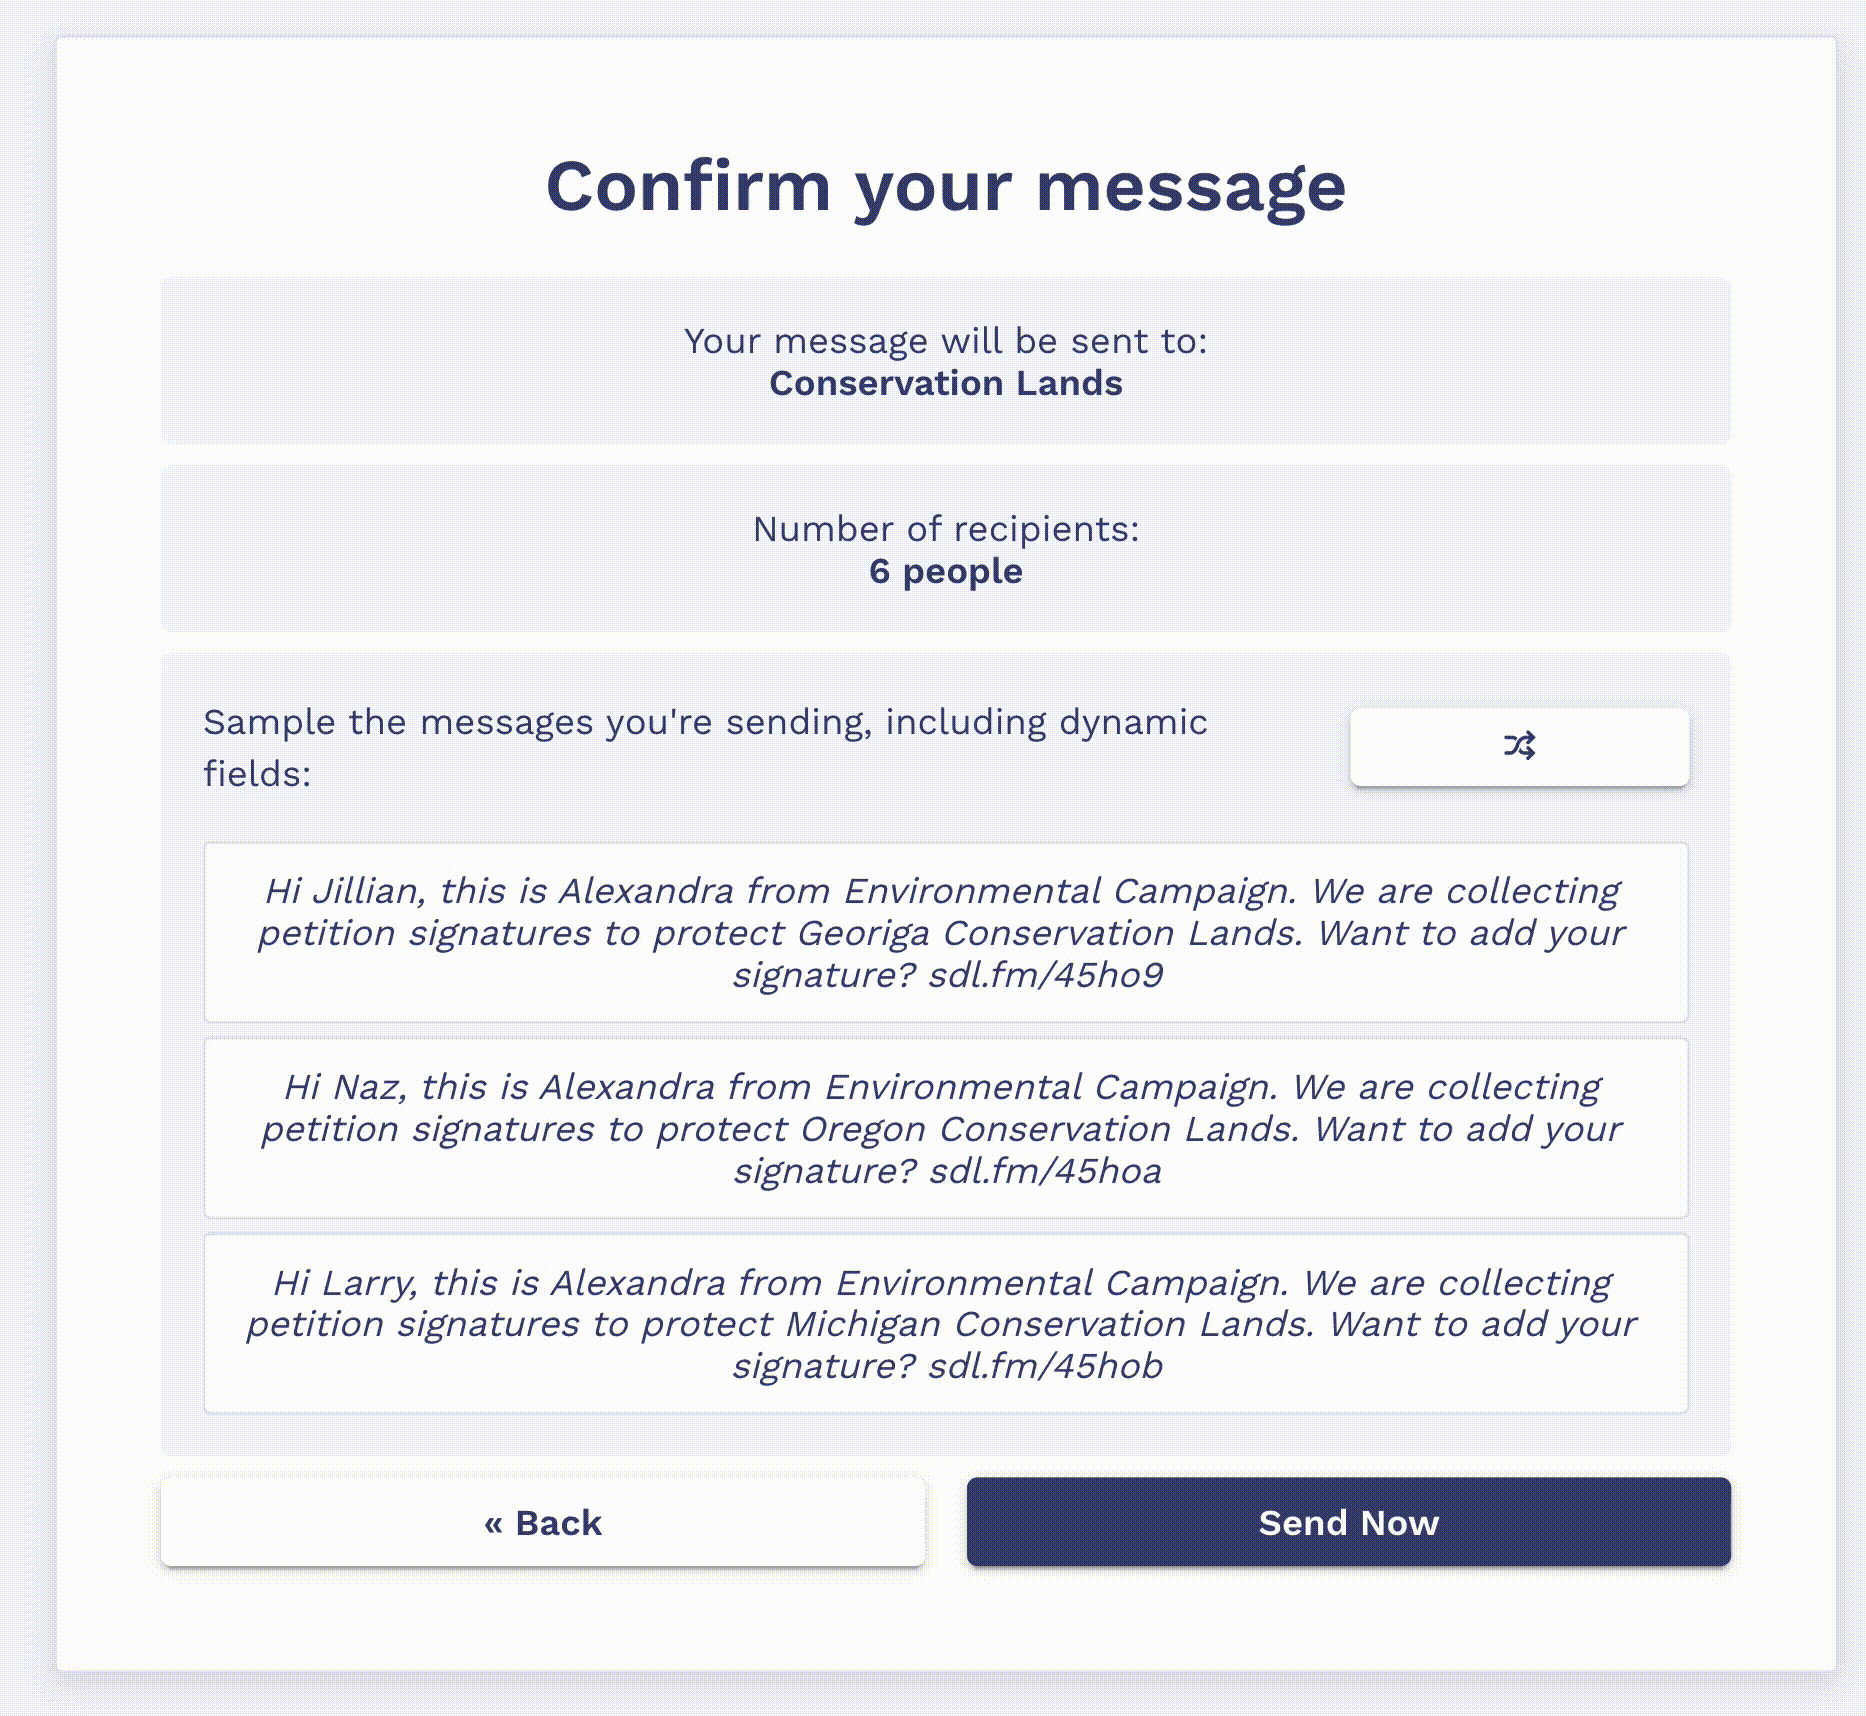Select the sample message addressed to Jillian
This screenshot has width=1866, height=1716.
945,932
